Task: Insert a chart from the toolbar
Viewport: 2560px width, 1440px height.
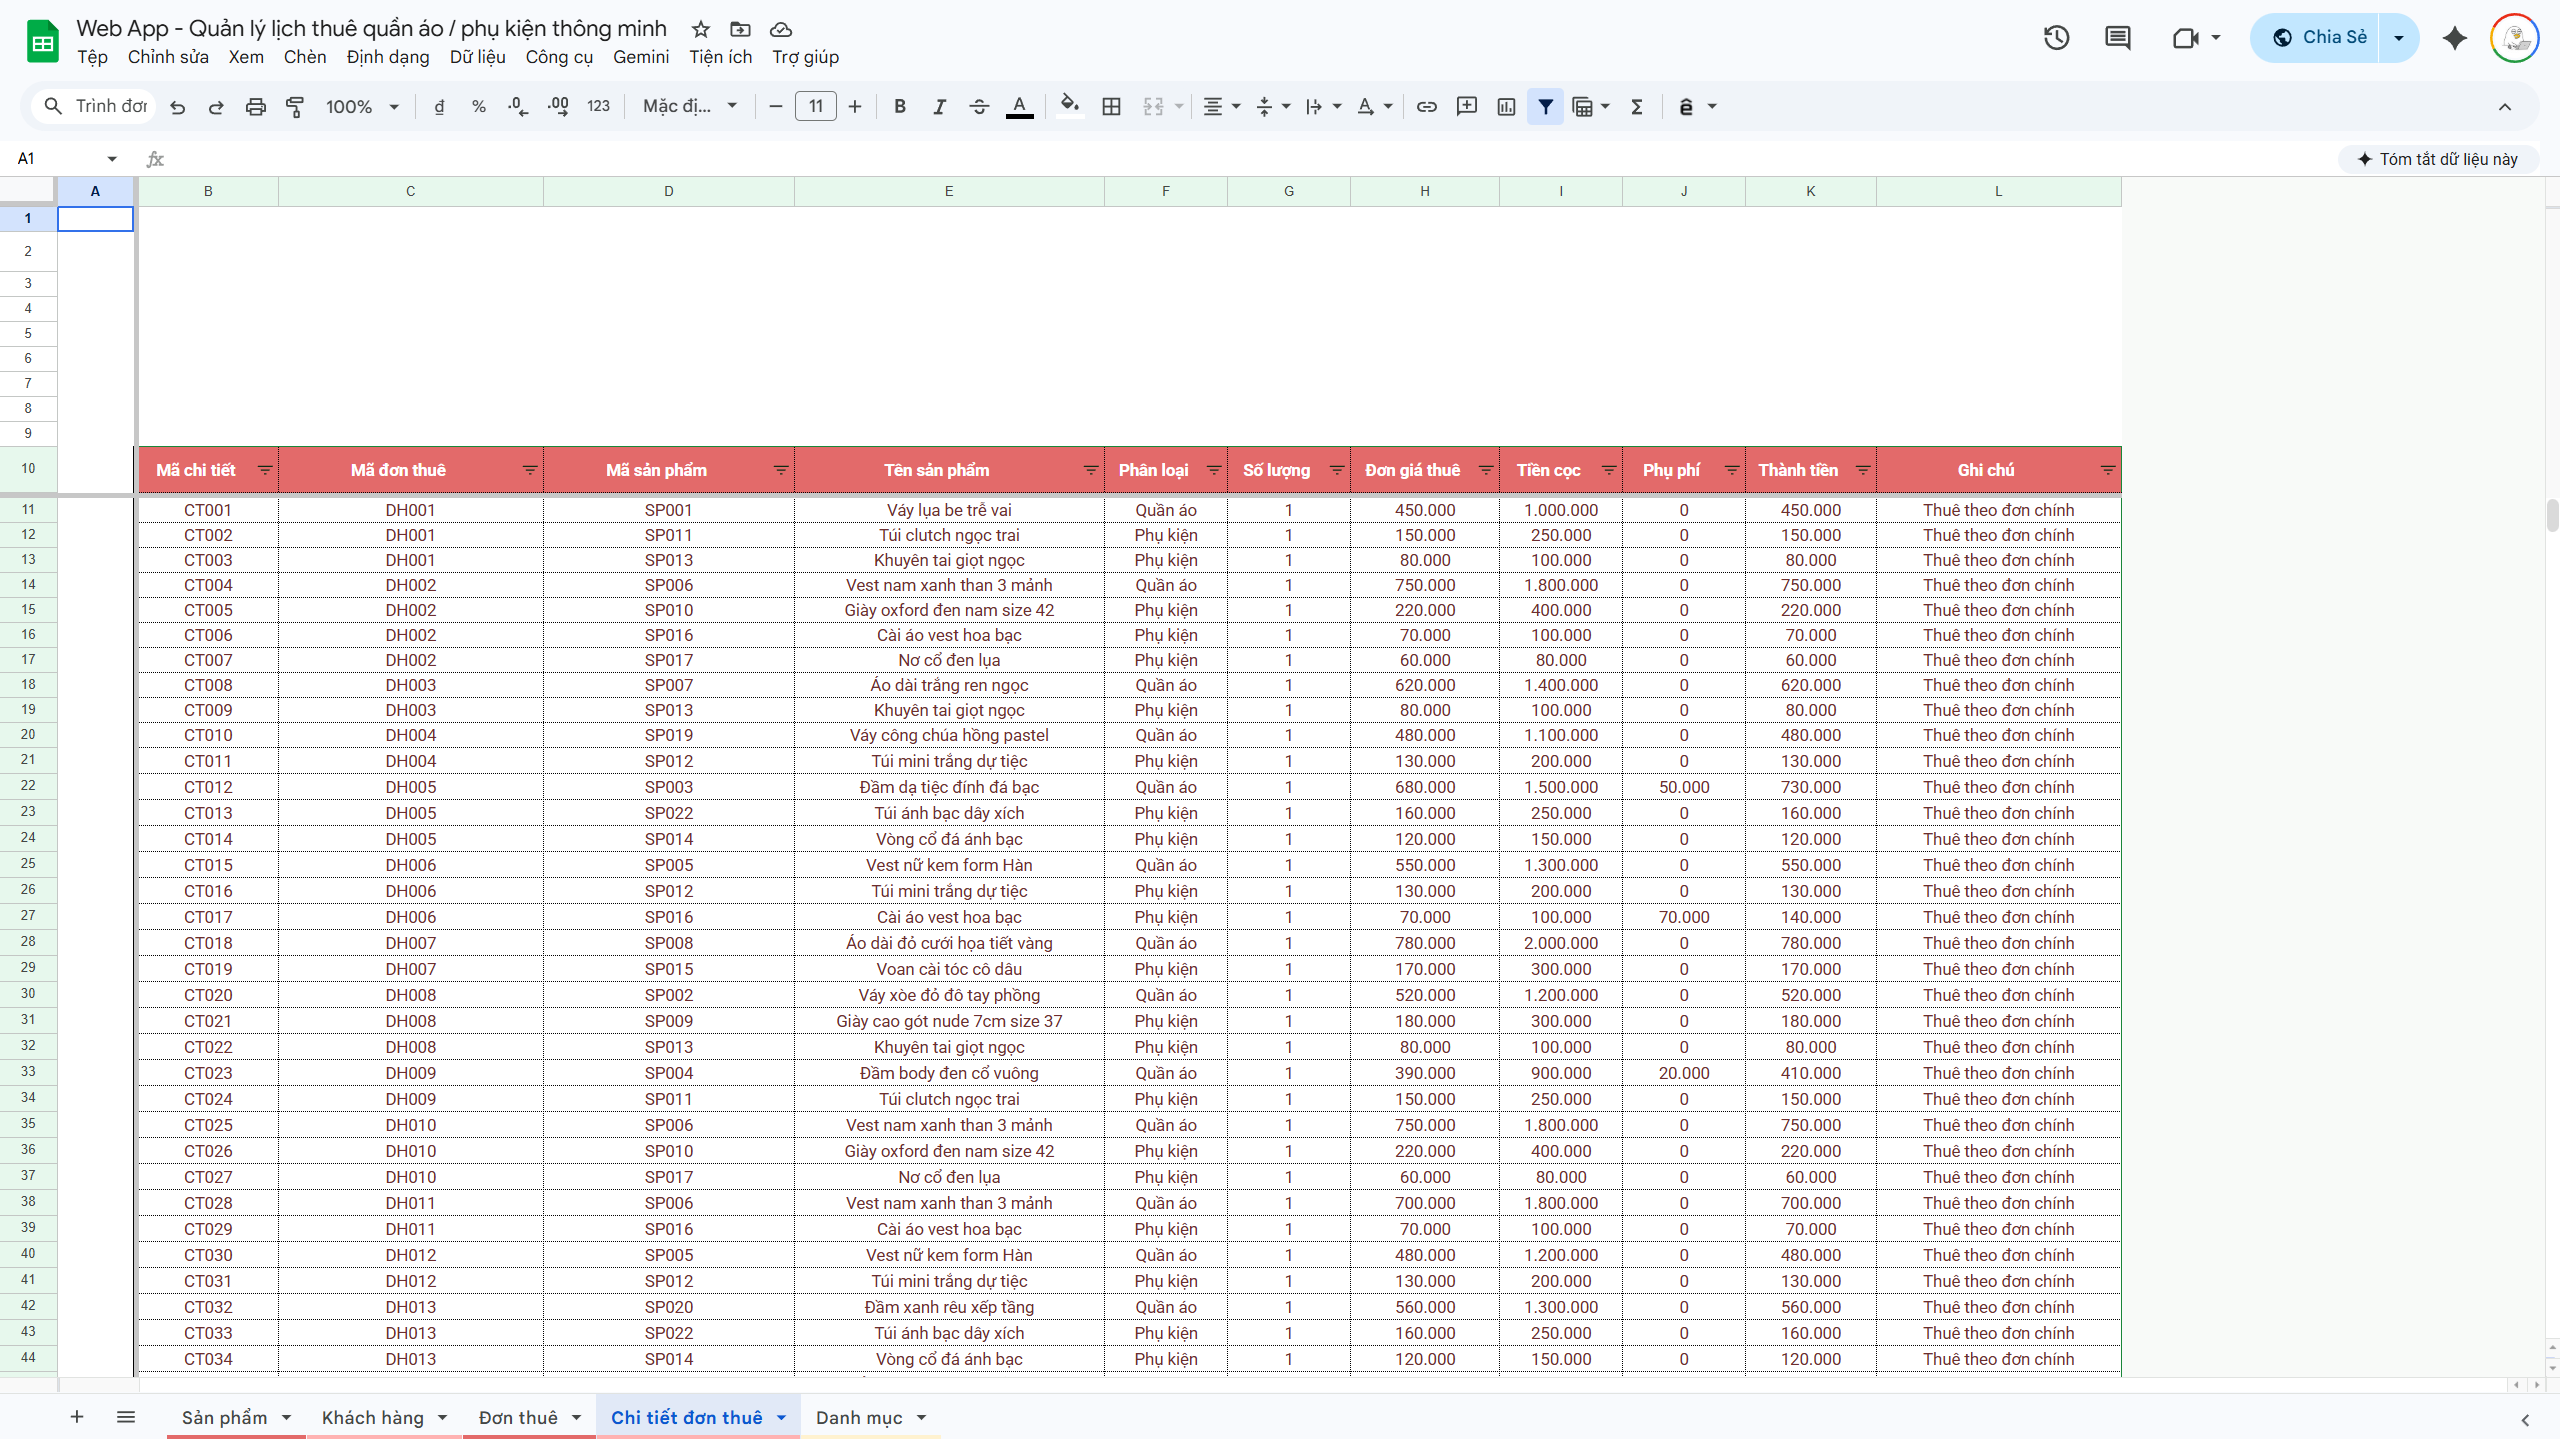Action: (x=1506, y=107)
